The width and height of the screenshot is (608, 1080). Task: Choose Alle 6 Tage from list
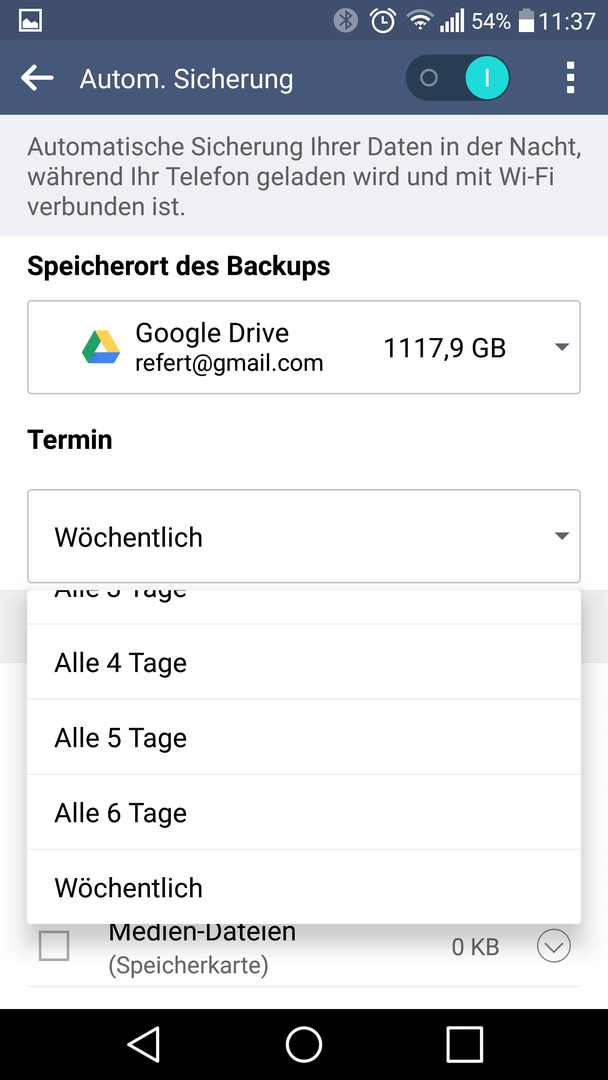coord(304,813)
